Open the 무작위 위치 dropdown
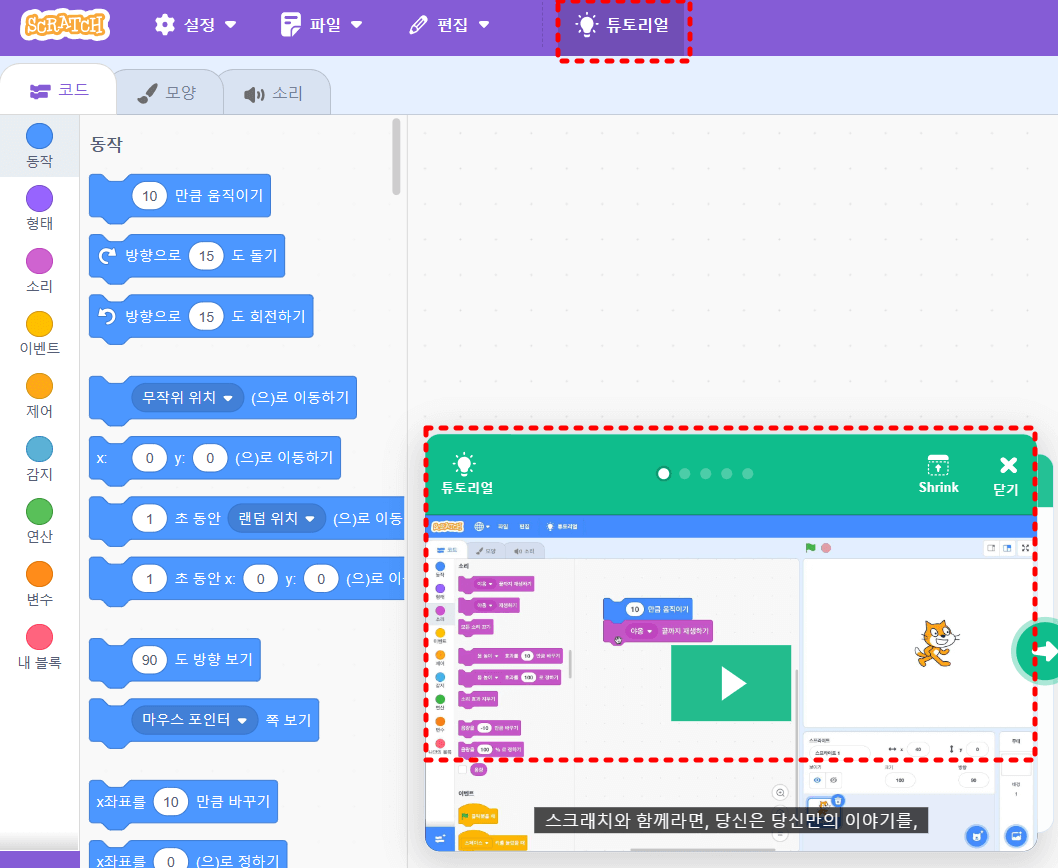The image size is (1058, 868). 188,398
